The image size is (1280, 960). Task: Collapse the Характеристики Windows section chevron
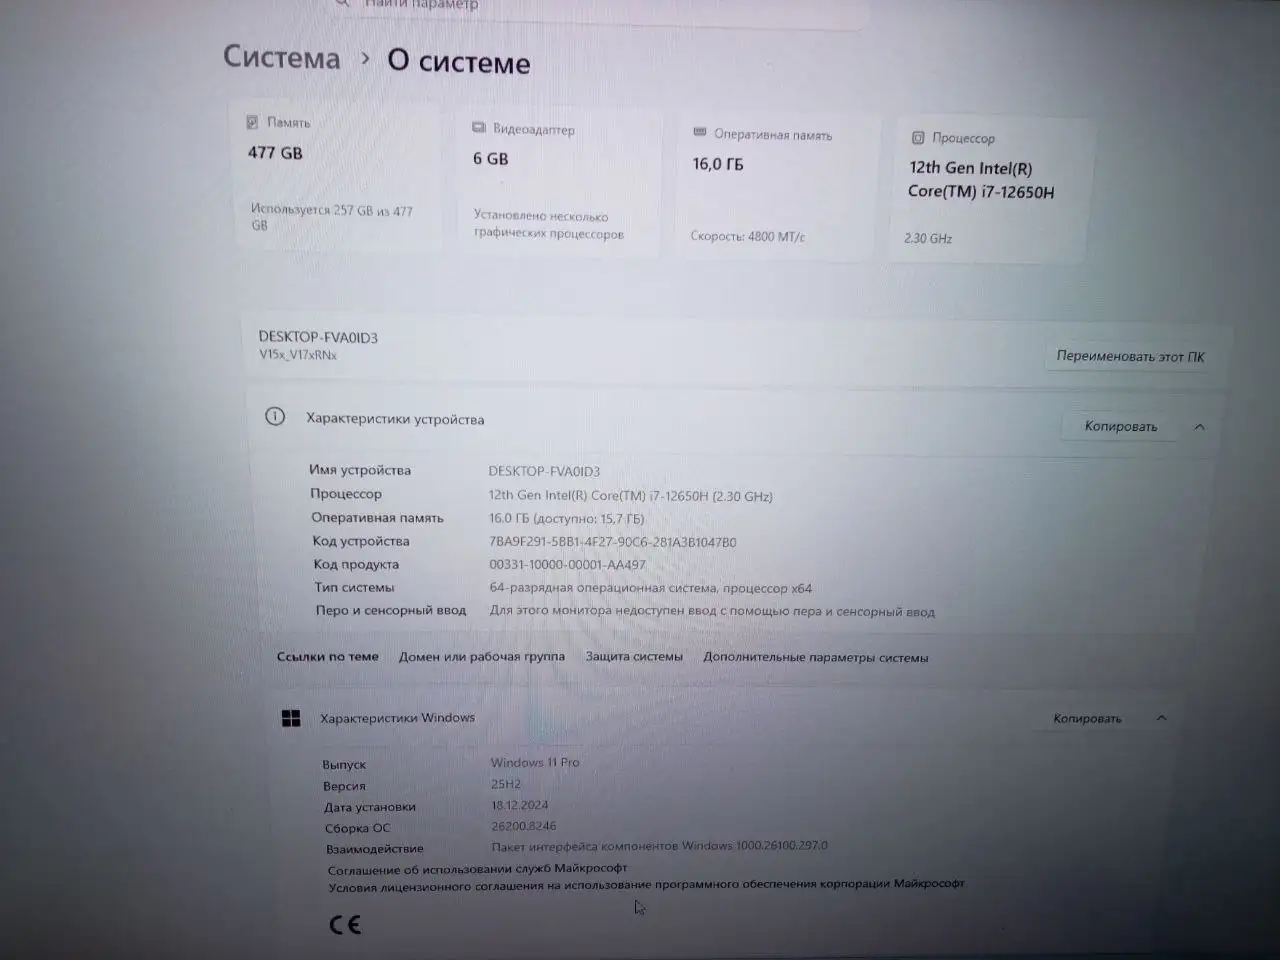pos(1161,718)
